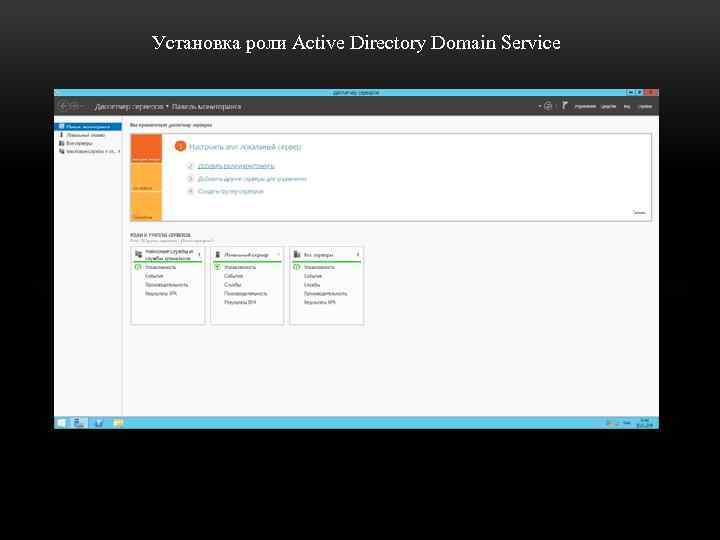Click the Файловые службы sidebar icon
The height and width of the screenshot is (540, 720).
[62, 151]
